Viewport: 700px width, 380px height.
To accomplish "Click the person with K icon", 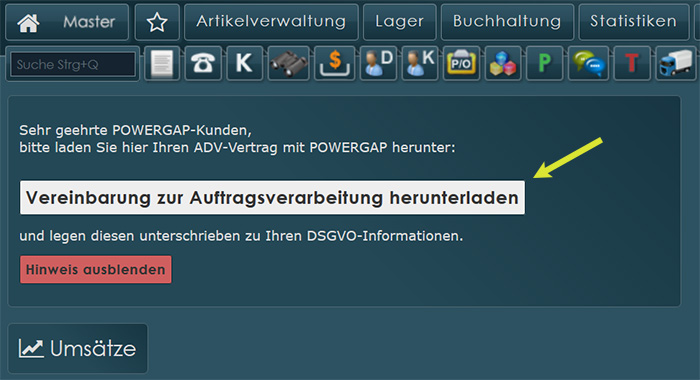I will pyautogui.click(x=420, y=63).
